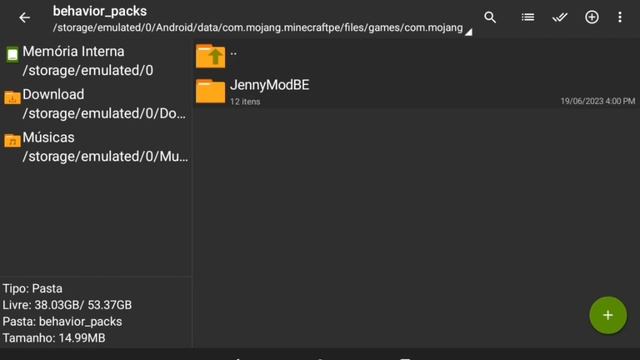This screenshot has height=360, width=640.
Task: Click the '12 itens' label
Action: [245, 102]
